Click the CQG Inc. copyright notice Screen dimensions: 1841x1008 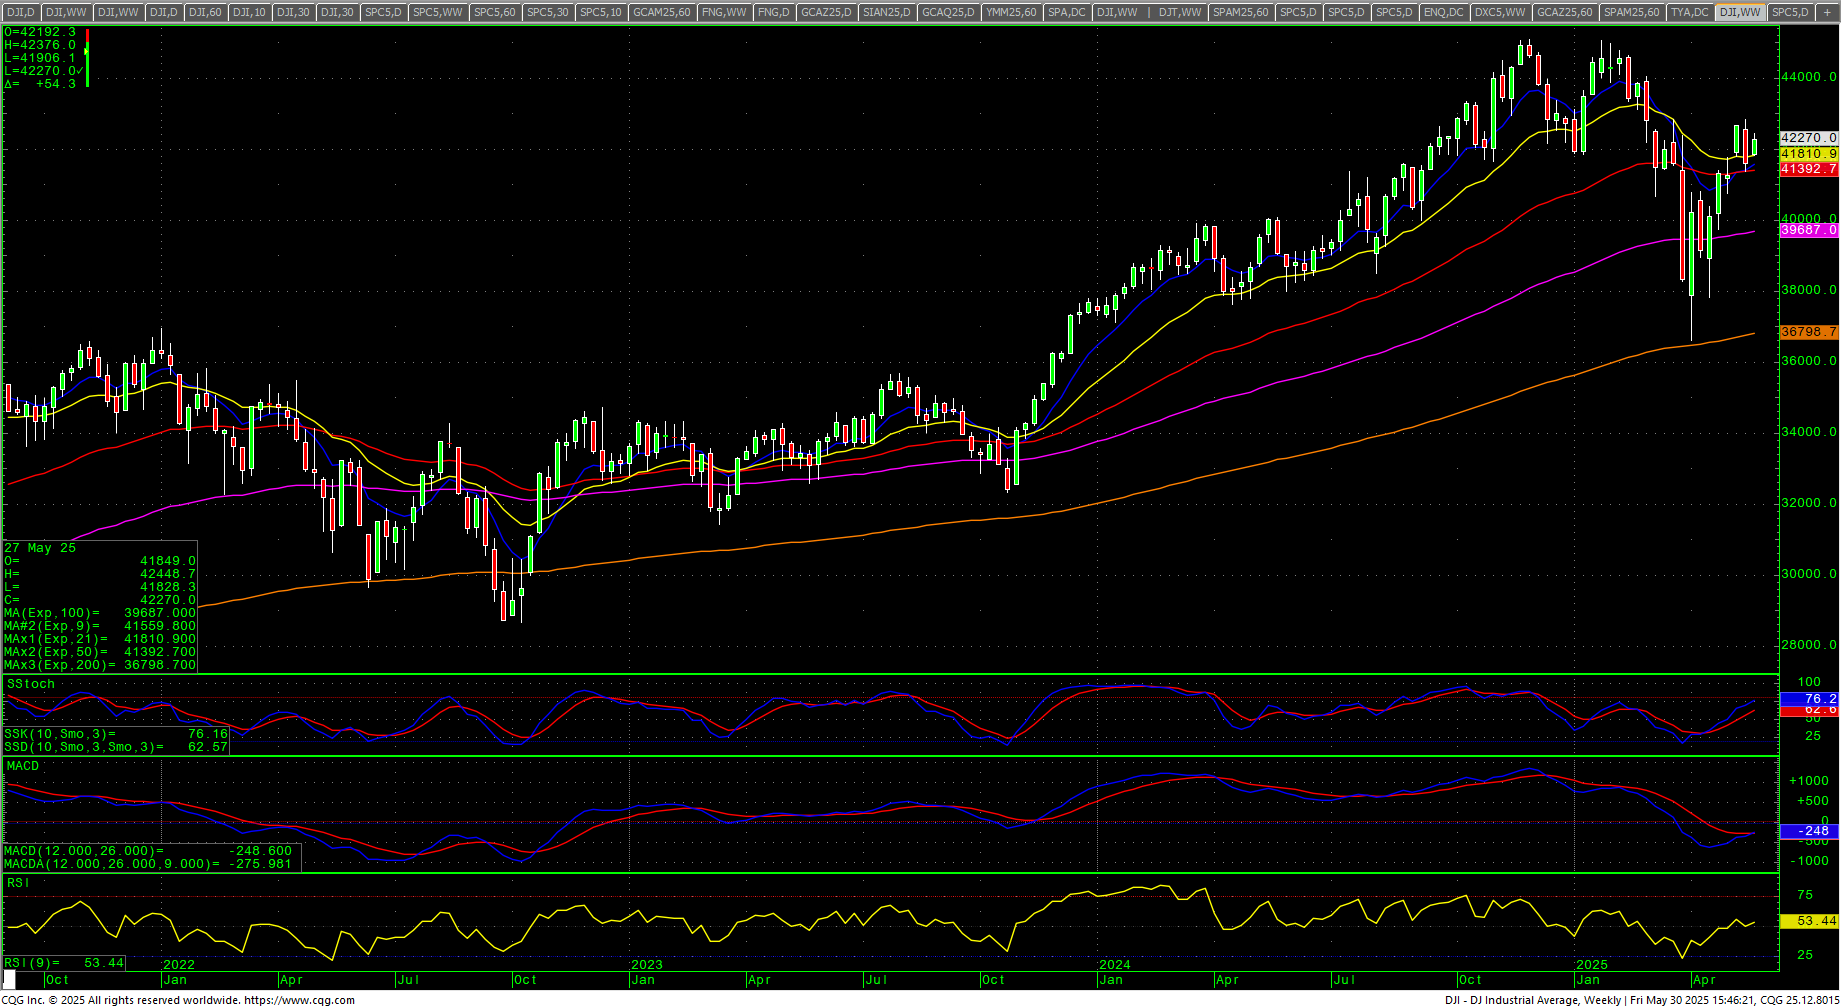tap(119, 1000)
